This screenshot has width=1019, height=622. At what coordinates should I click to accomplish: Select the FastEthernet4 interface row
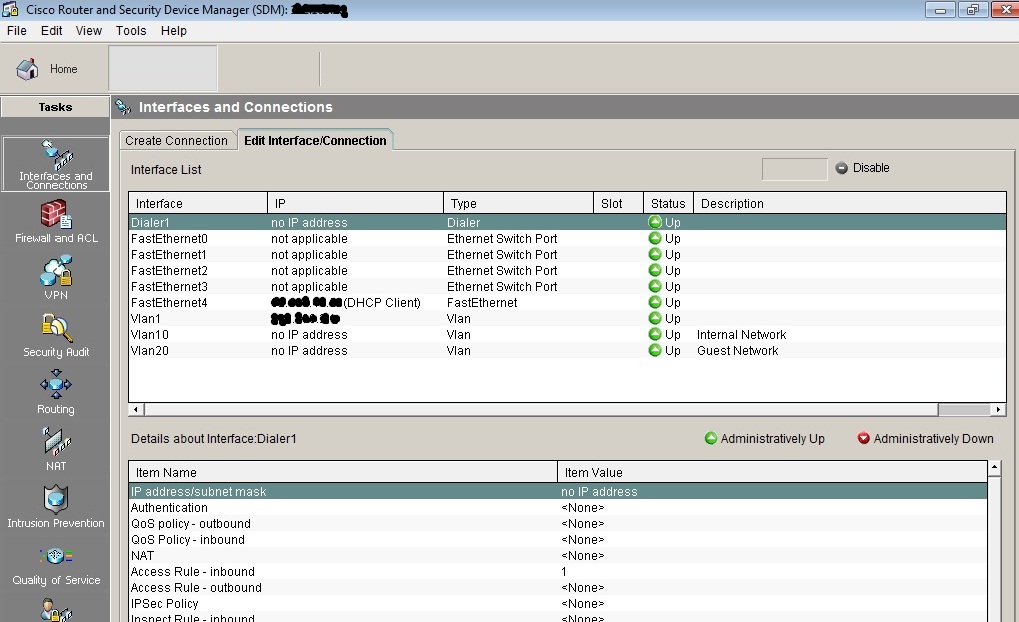click(567, 302)
